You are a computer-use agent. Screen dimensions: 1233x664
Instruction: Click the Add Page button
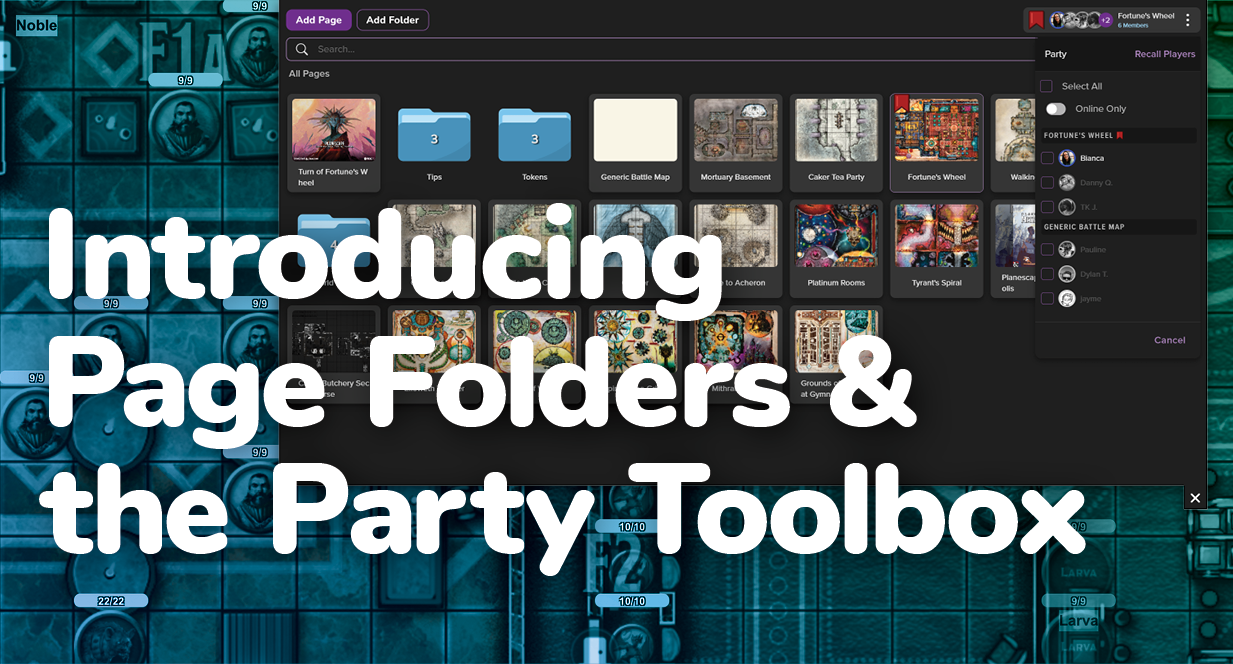tap(318, 19)
